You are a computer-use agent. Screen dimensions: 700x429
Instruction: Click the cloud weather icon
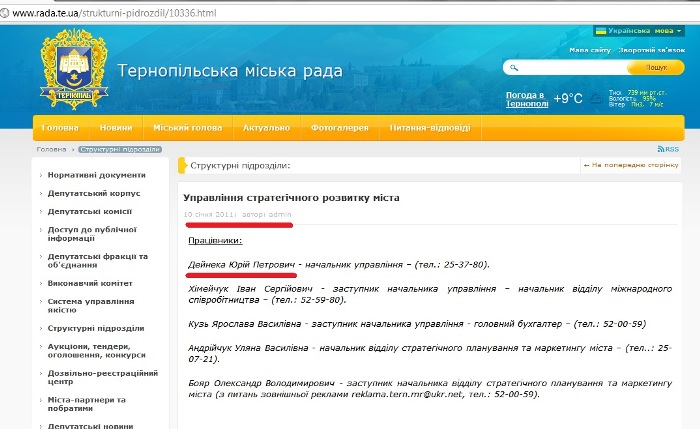click(596, 98)
